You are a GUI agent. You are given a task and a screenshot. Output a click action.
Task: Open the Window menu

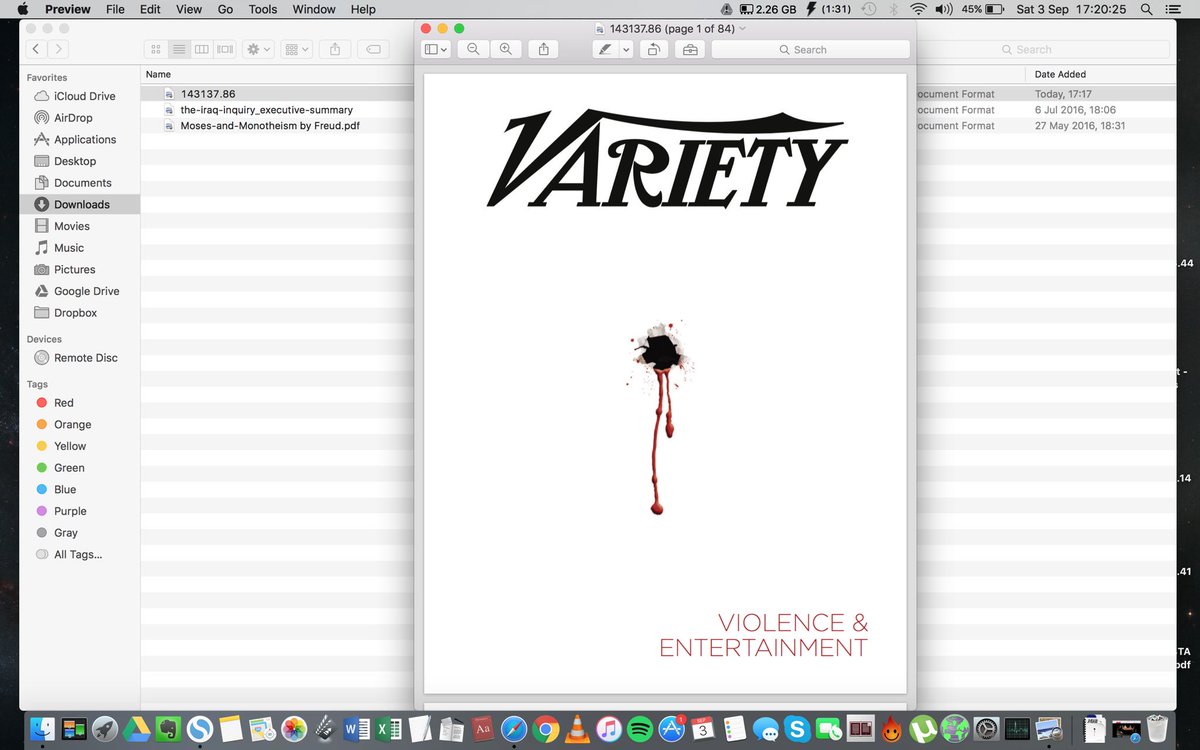pos(314,9)
